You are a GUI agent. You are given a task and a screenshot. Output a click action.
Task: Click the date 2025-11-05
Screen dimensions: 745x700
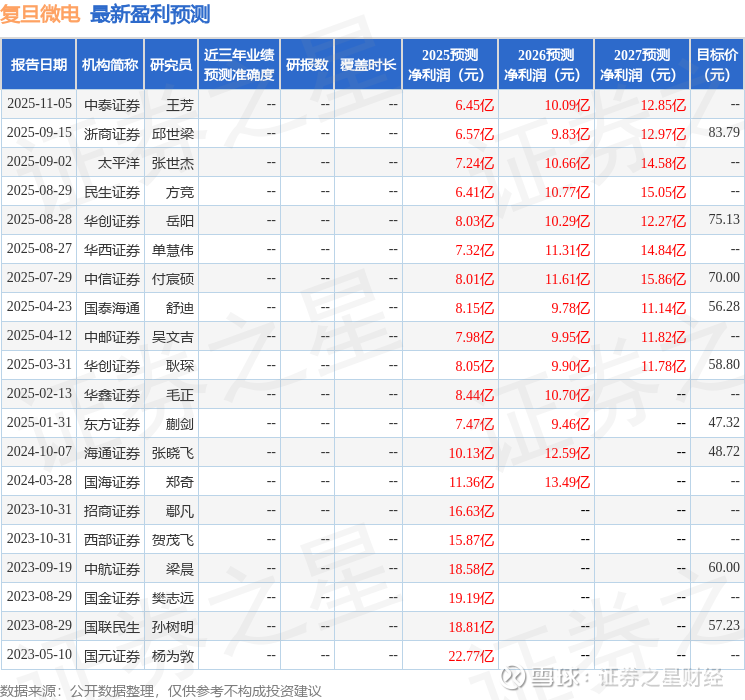[39, 104]
